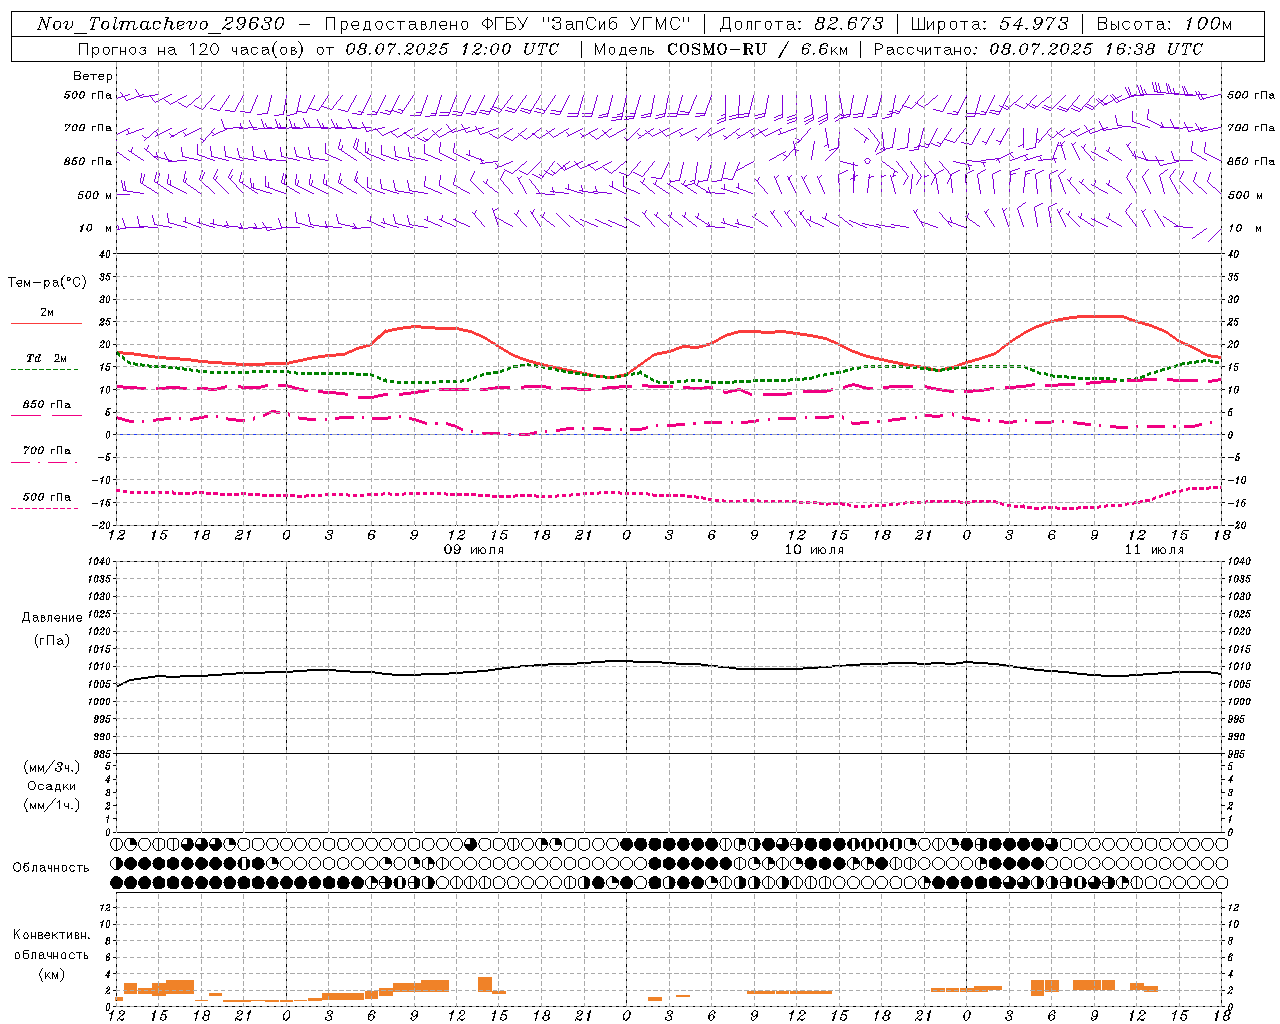Click the 'Долгота: 82.673' longitude value

pyautogui.click(x=802, y=24)
